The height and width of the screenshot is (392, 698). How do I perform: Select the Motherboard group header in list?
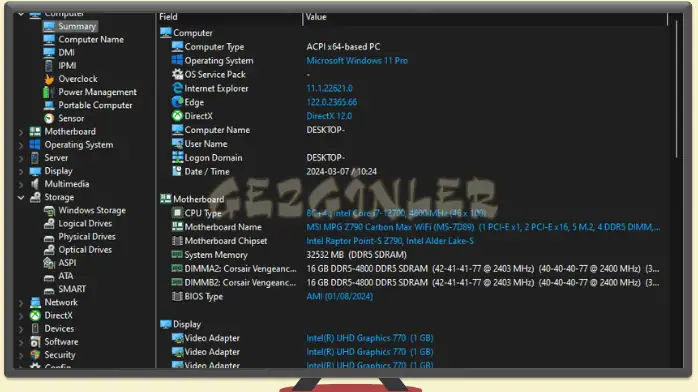(x=192, y=199)
